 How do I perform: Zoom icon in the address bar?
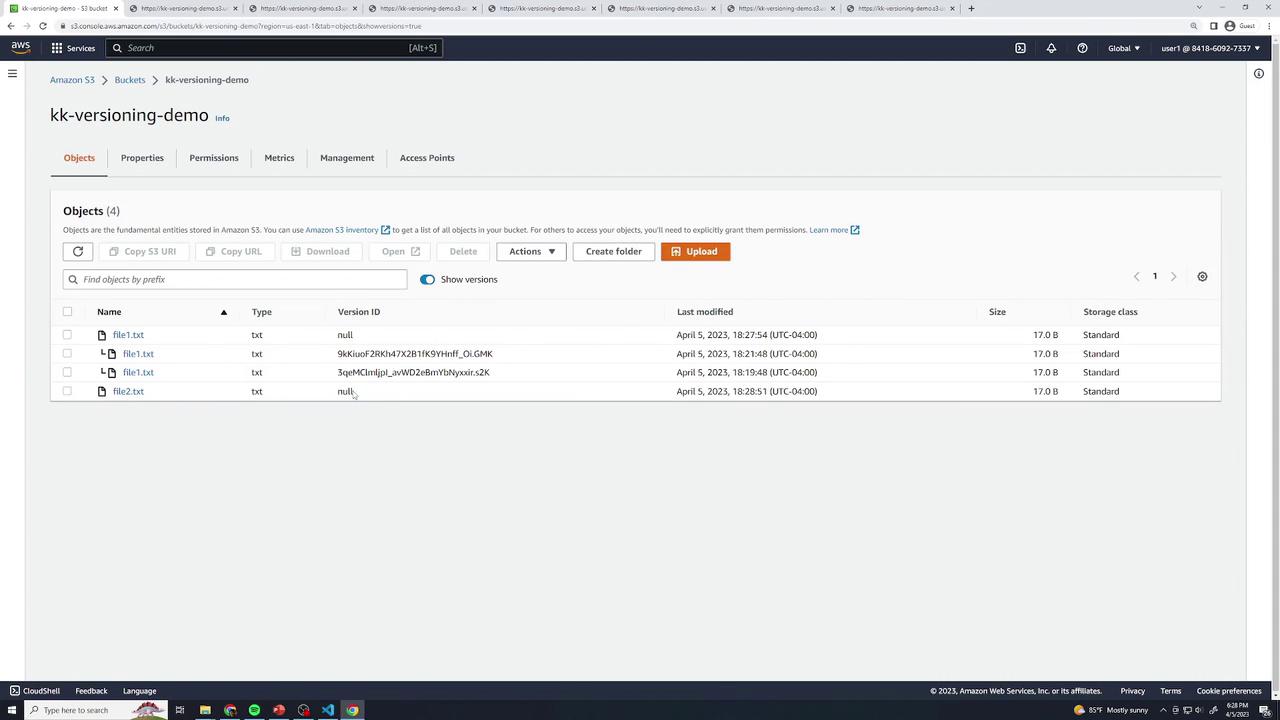click(x=1194, y=26)
